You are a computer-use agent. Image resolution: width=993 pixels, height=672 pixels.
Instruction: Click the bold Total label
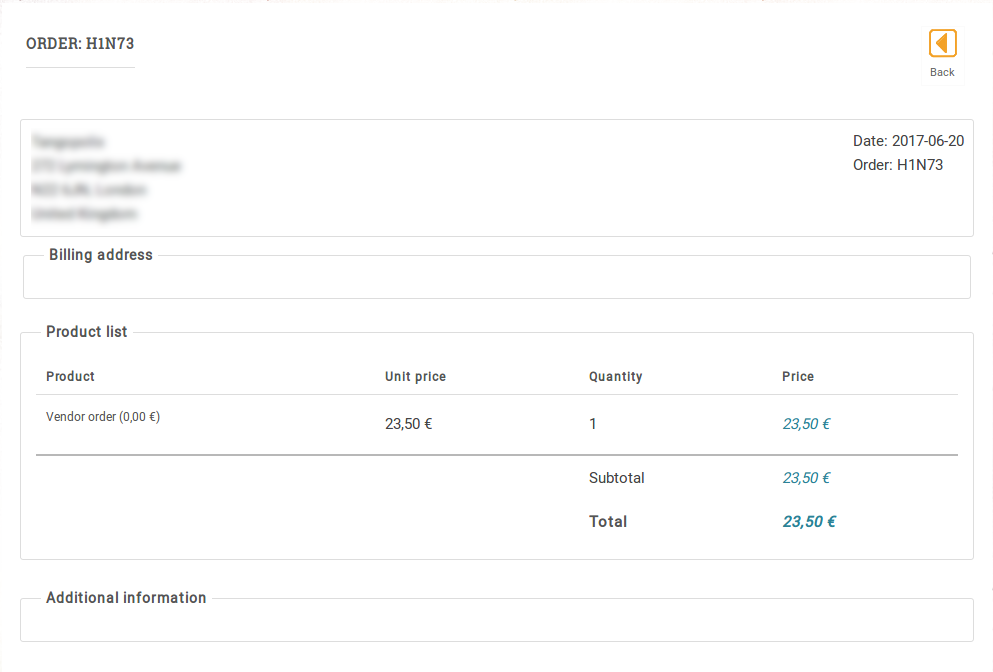pyautogui.click(x=608, y=521)
